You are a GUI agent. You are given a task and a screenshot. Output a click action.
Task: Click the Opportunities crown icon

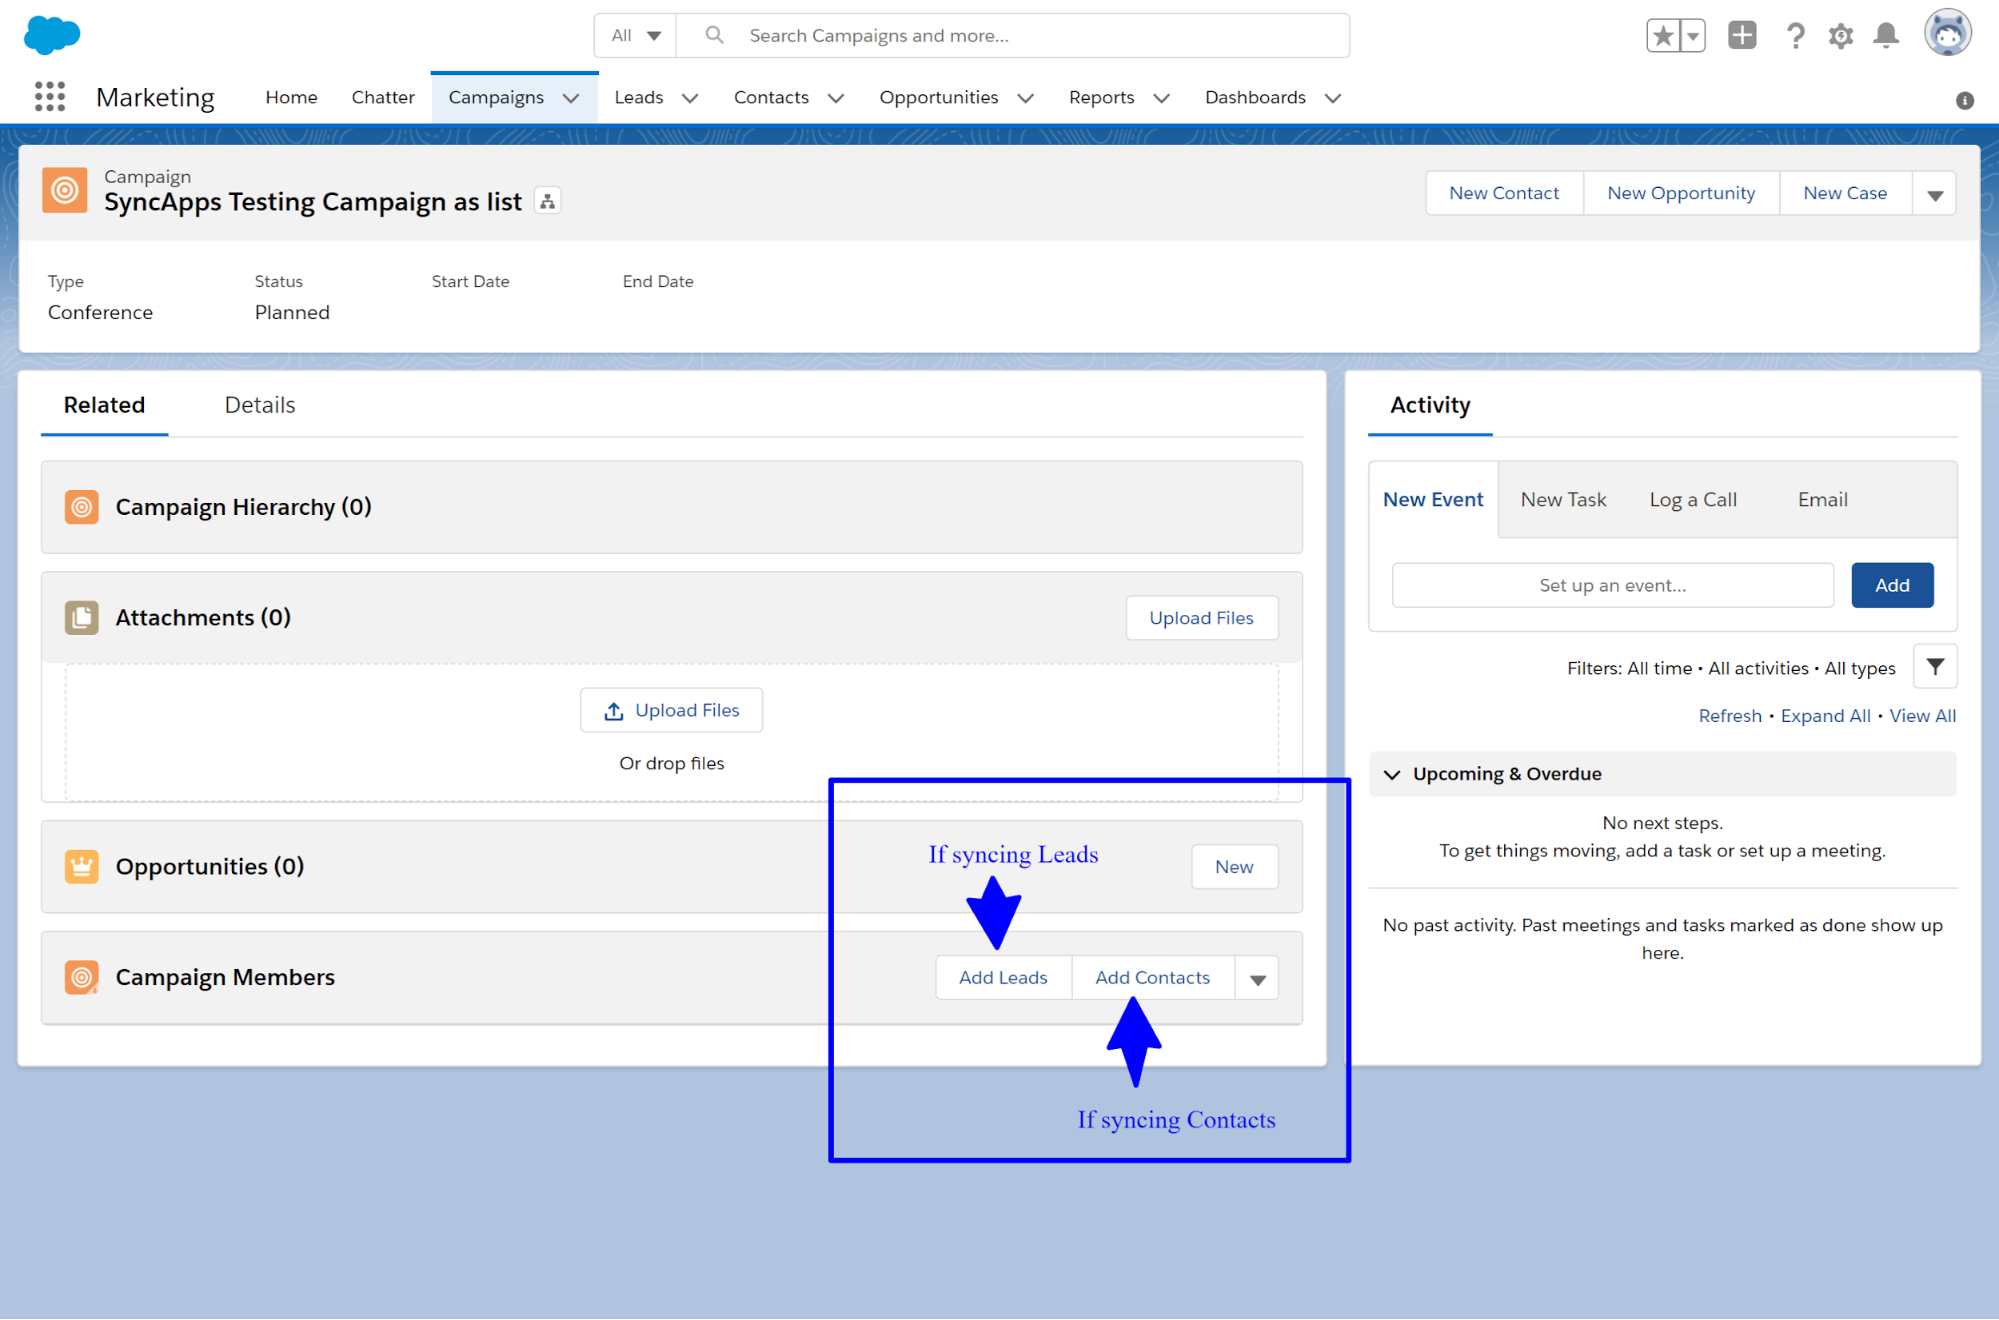coord(82,867)
